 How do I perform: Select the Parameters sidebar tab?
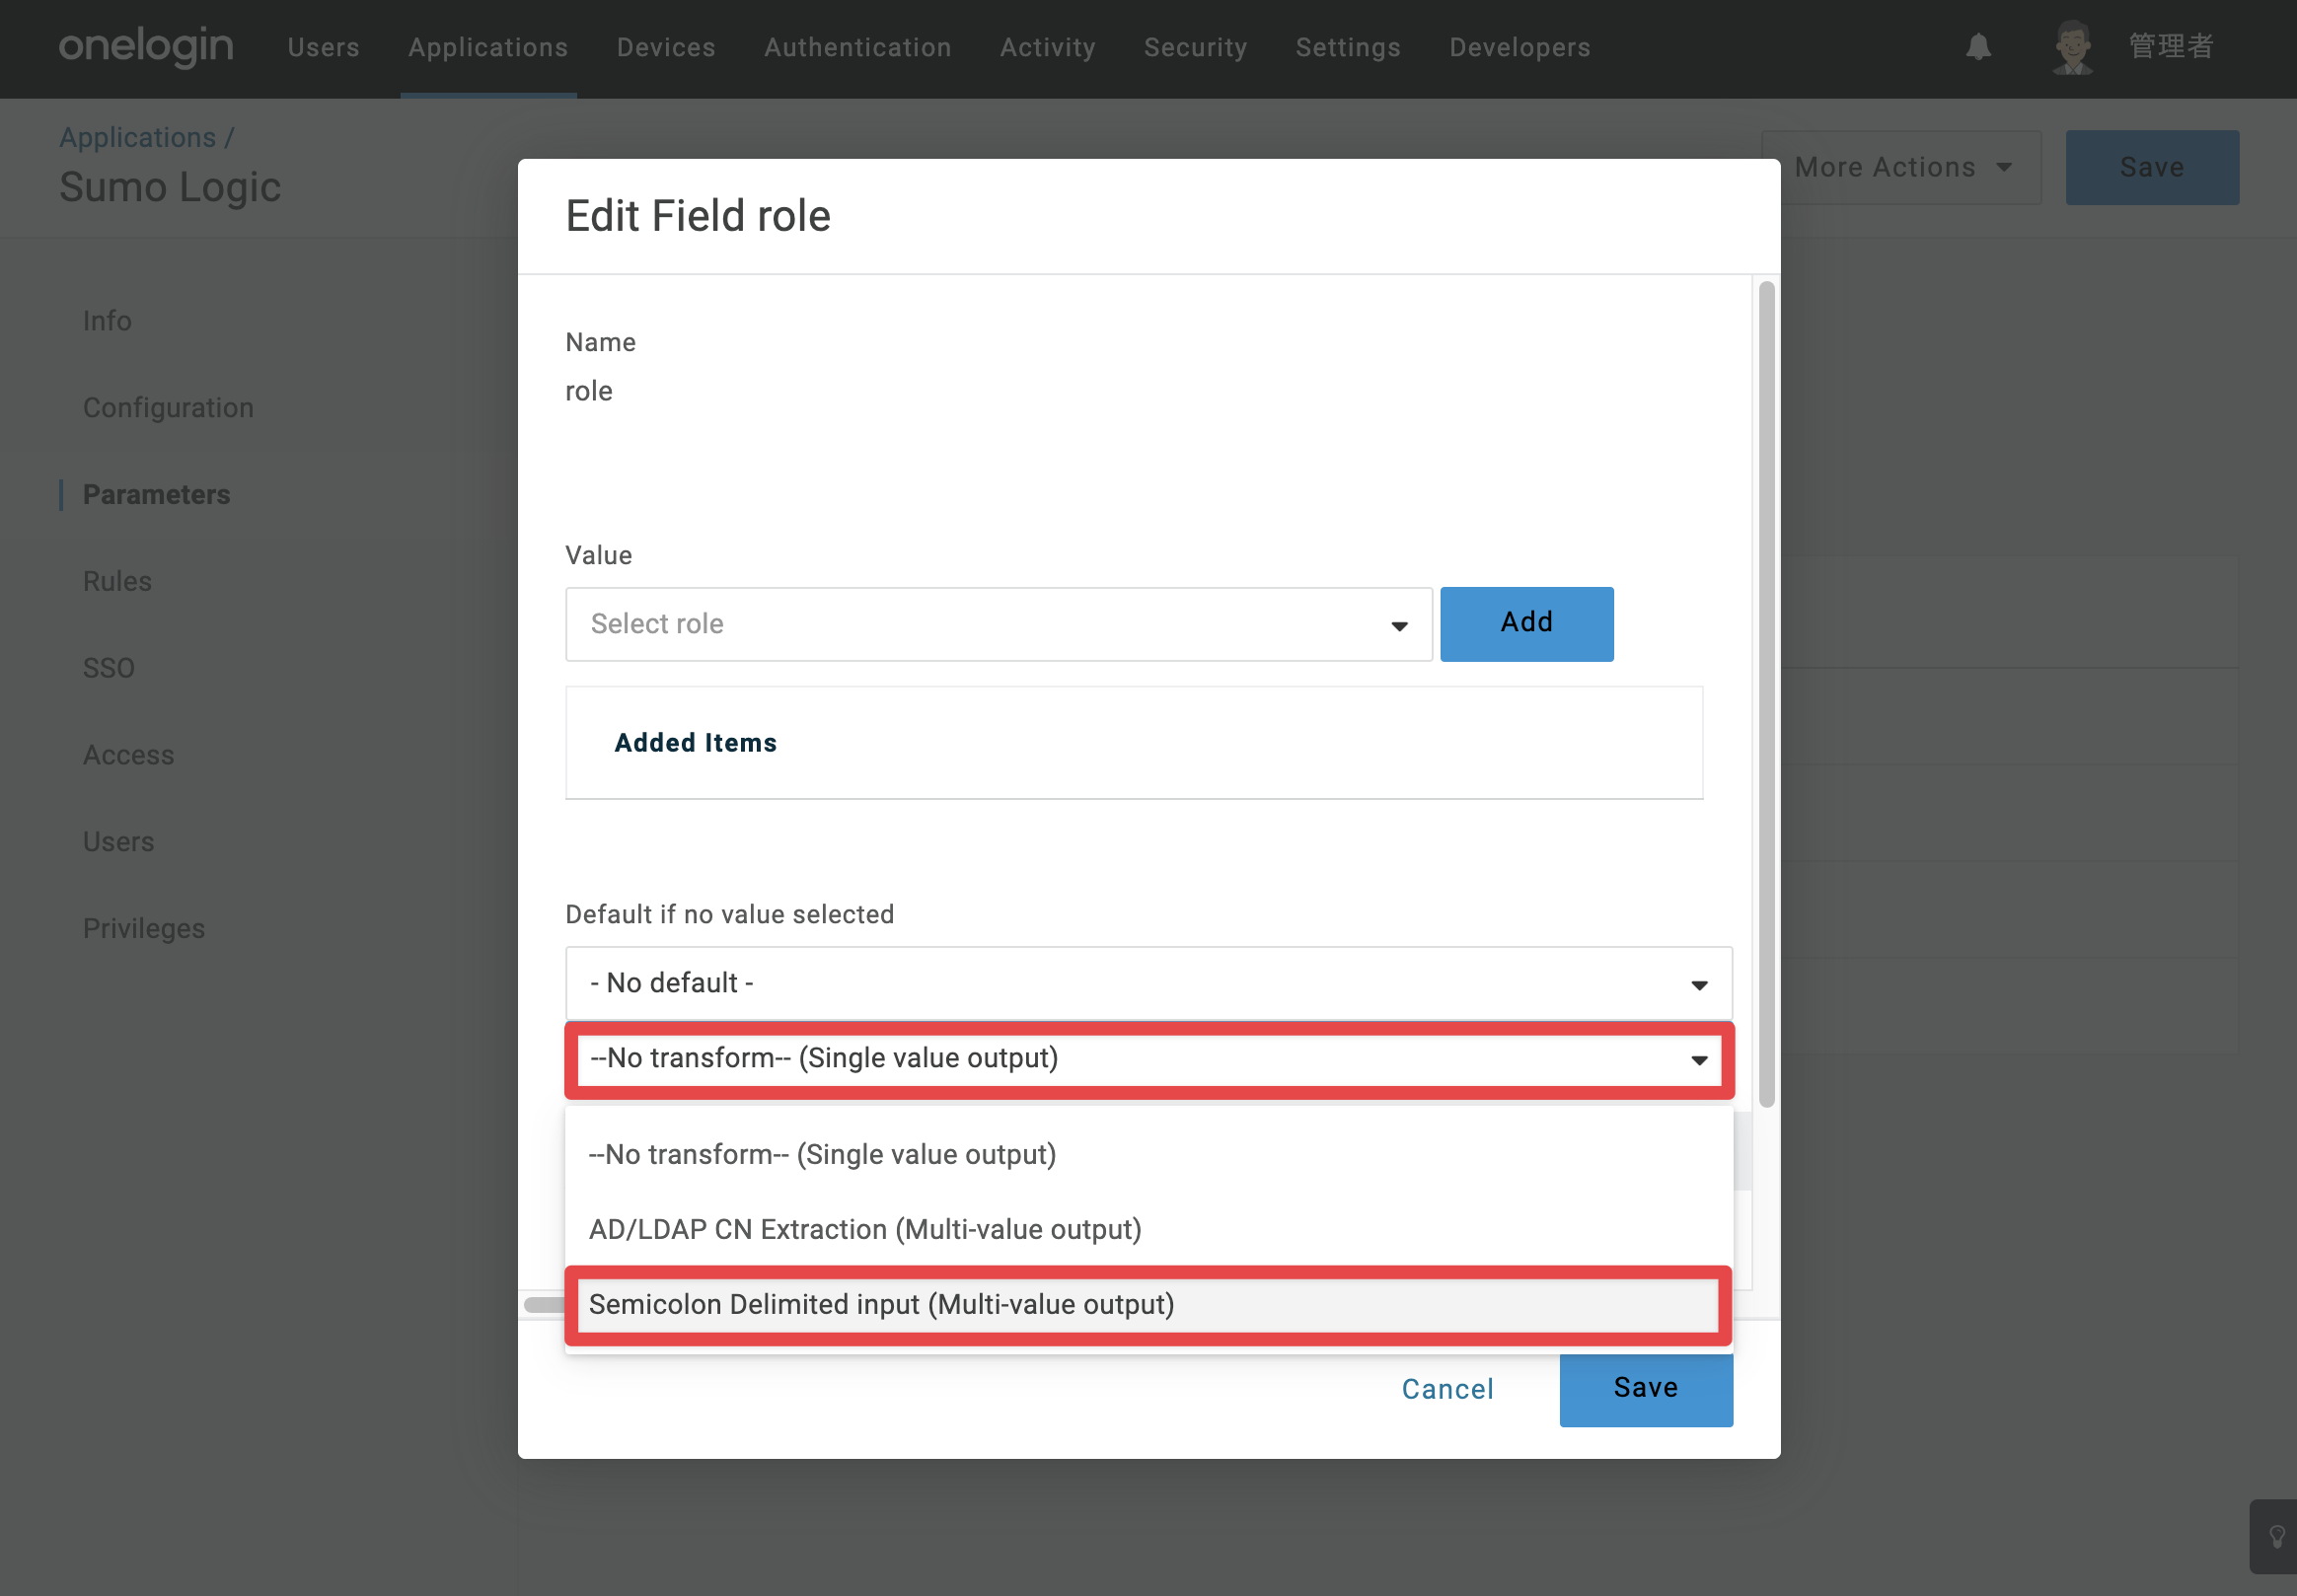(x=156, y=495)
